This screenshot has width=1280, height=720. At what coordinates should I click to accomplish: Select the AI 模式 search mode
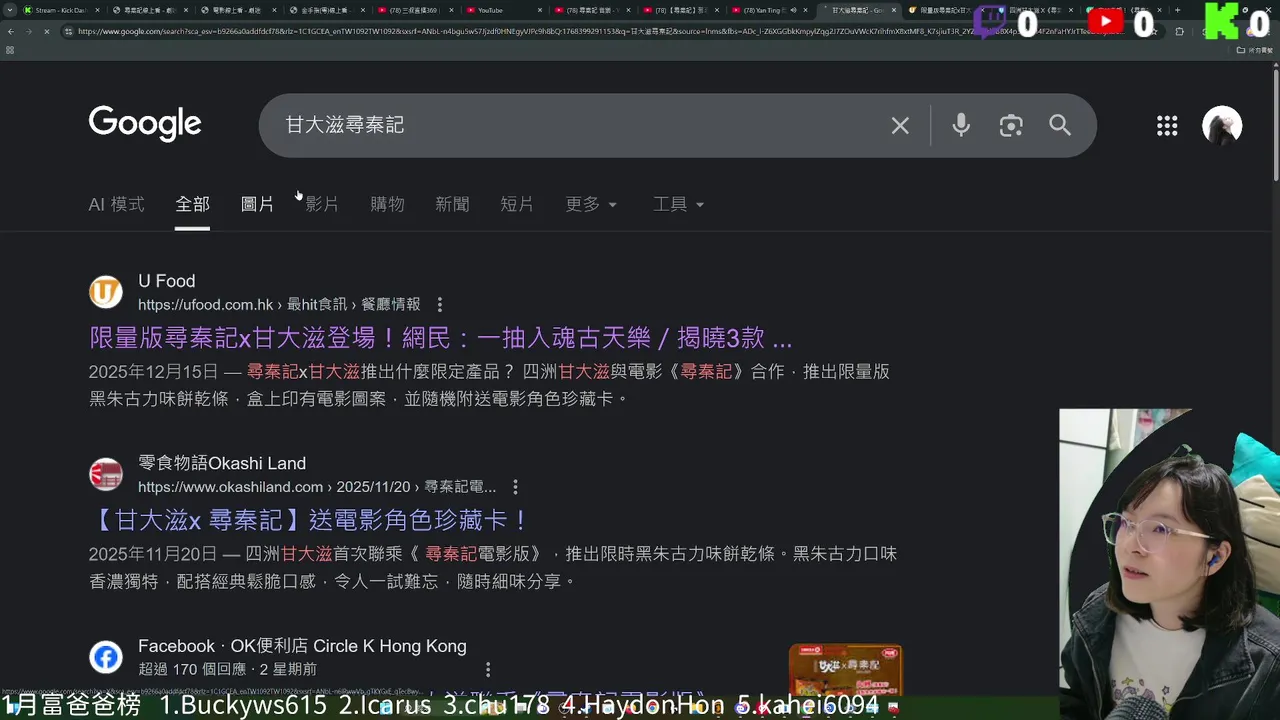[x=117, y=204]
